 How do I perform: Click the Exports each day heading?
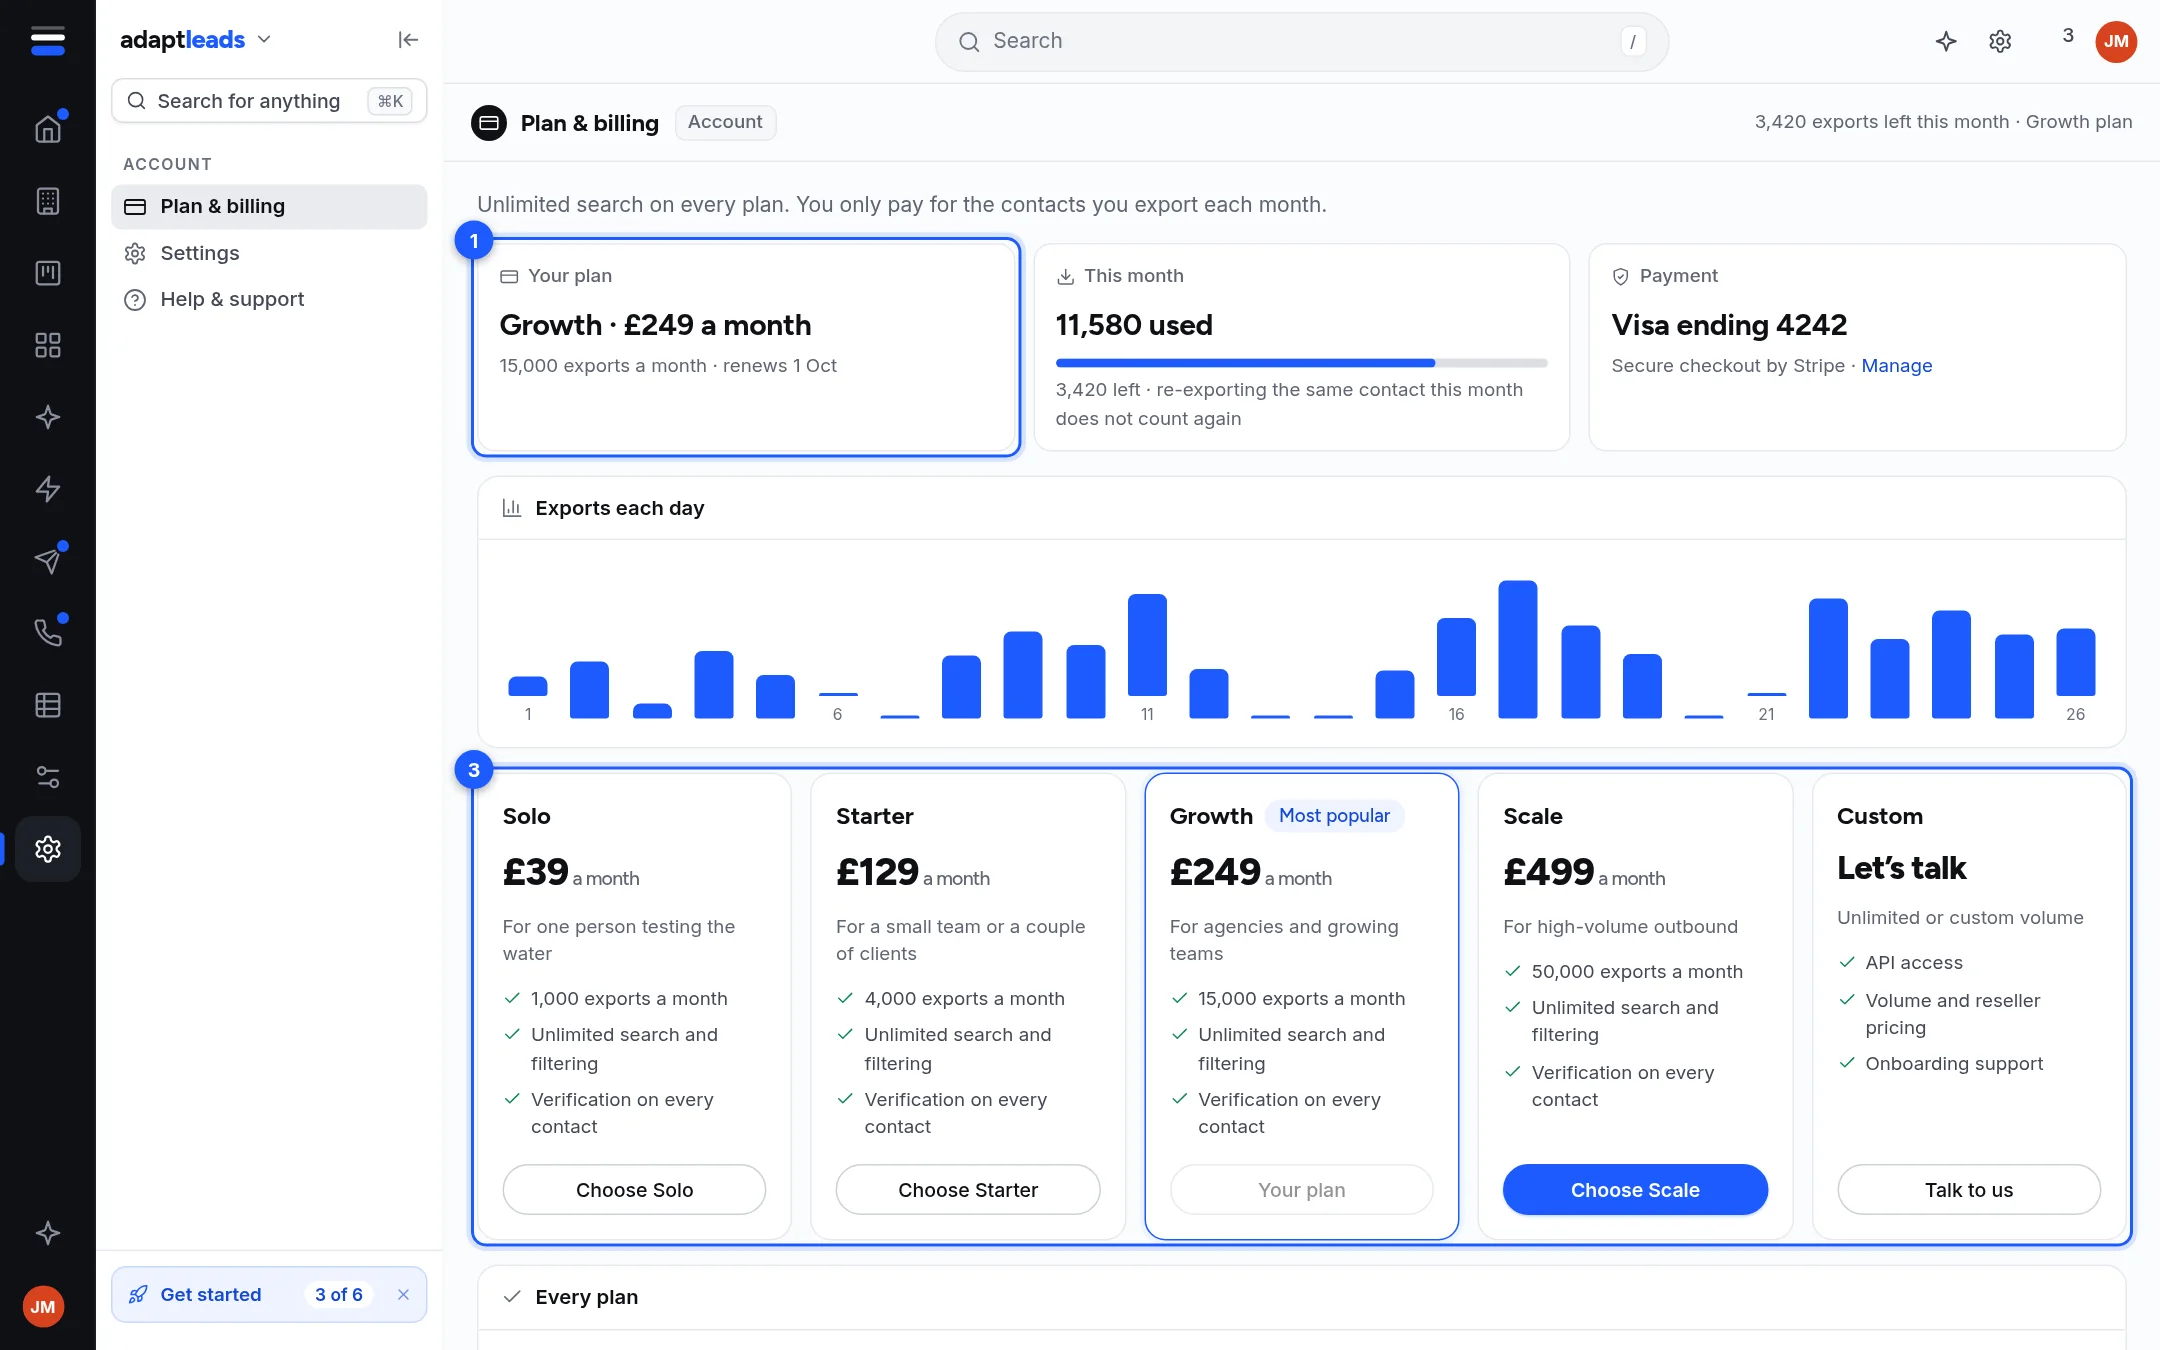(619, 508)
